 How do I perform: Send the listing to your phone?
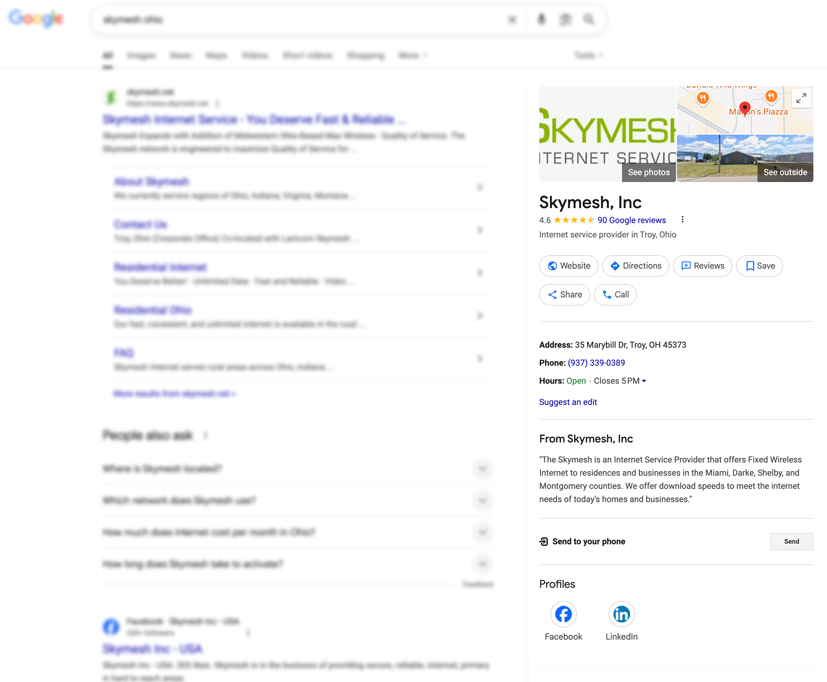(x=791, y=541)
